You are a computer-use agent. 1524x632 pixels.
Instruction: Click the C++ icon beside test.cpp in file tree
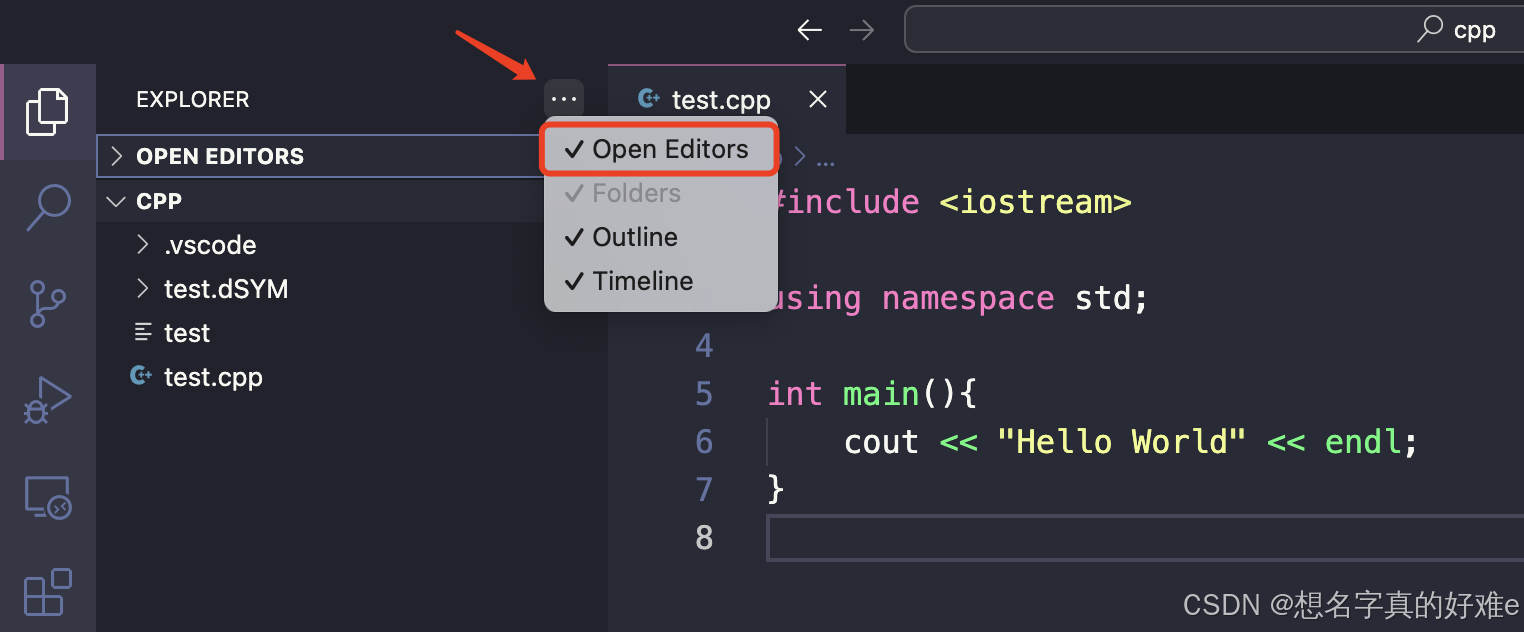[141, 377]
